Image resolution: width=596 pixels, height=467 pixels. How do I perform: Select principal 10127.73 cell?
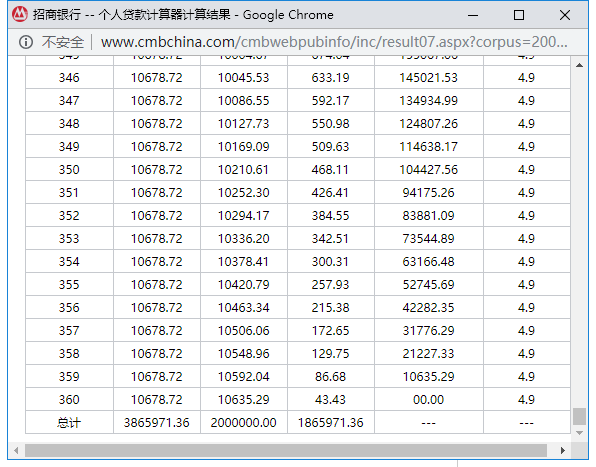[244, 123]
